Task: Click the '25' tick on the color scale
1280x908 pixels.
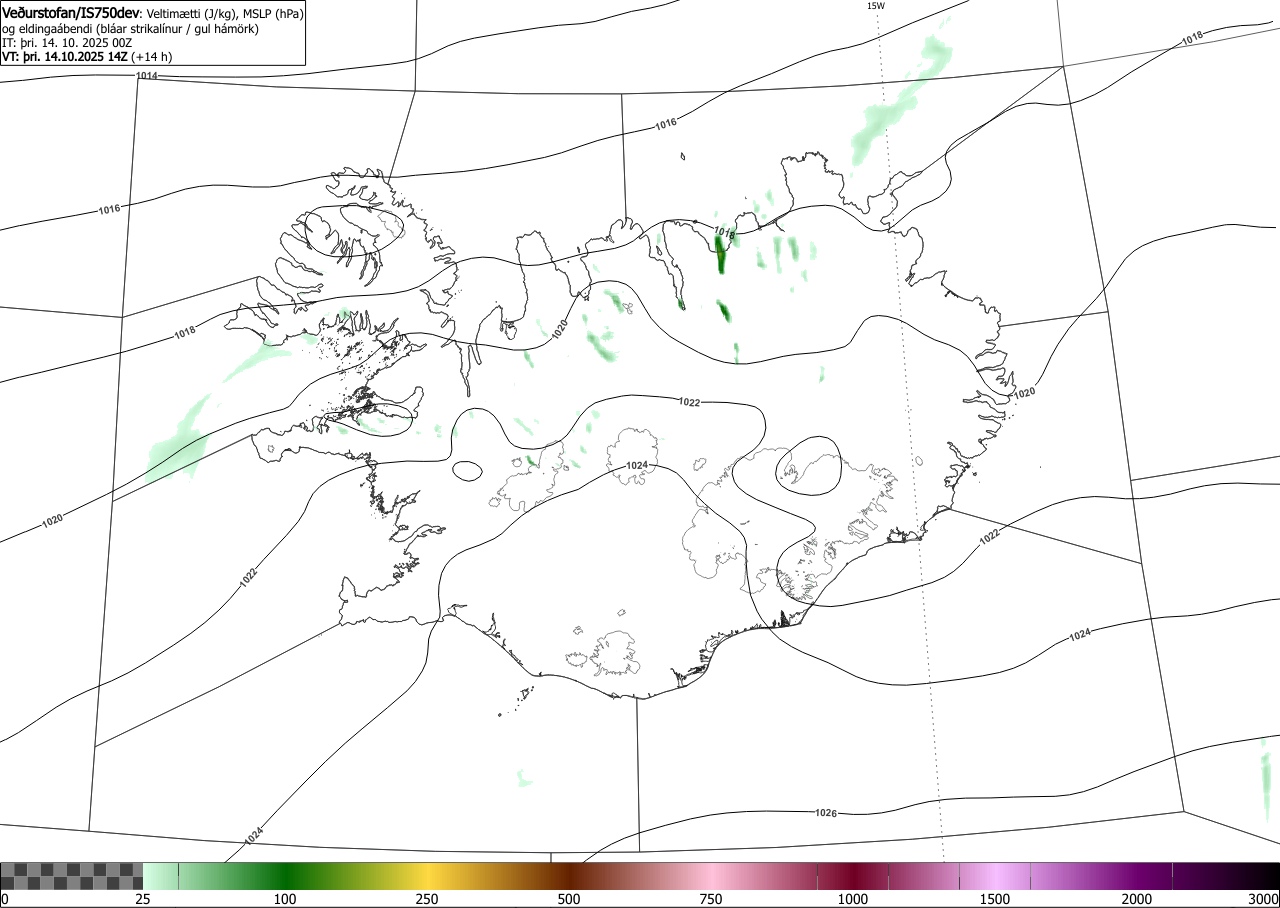Action: 143,899
